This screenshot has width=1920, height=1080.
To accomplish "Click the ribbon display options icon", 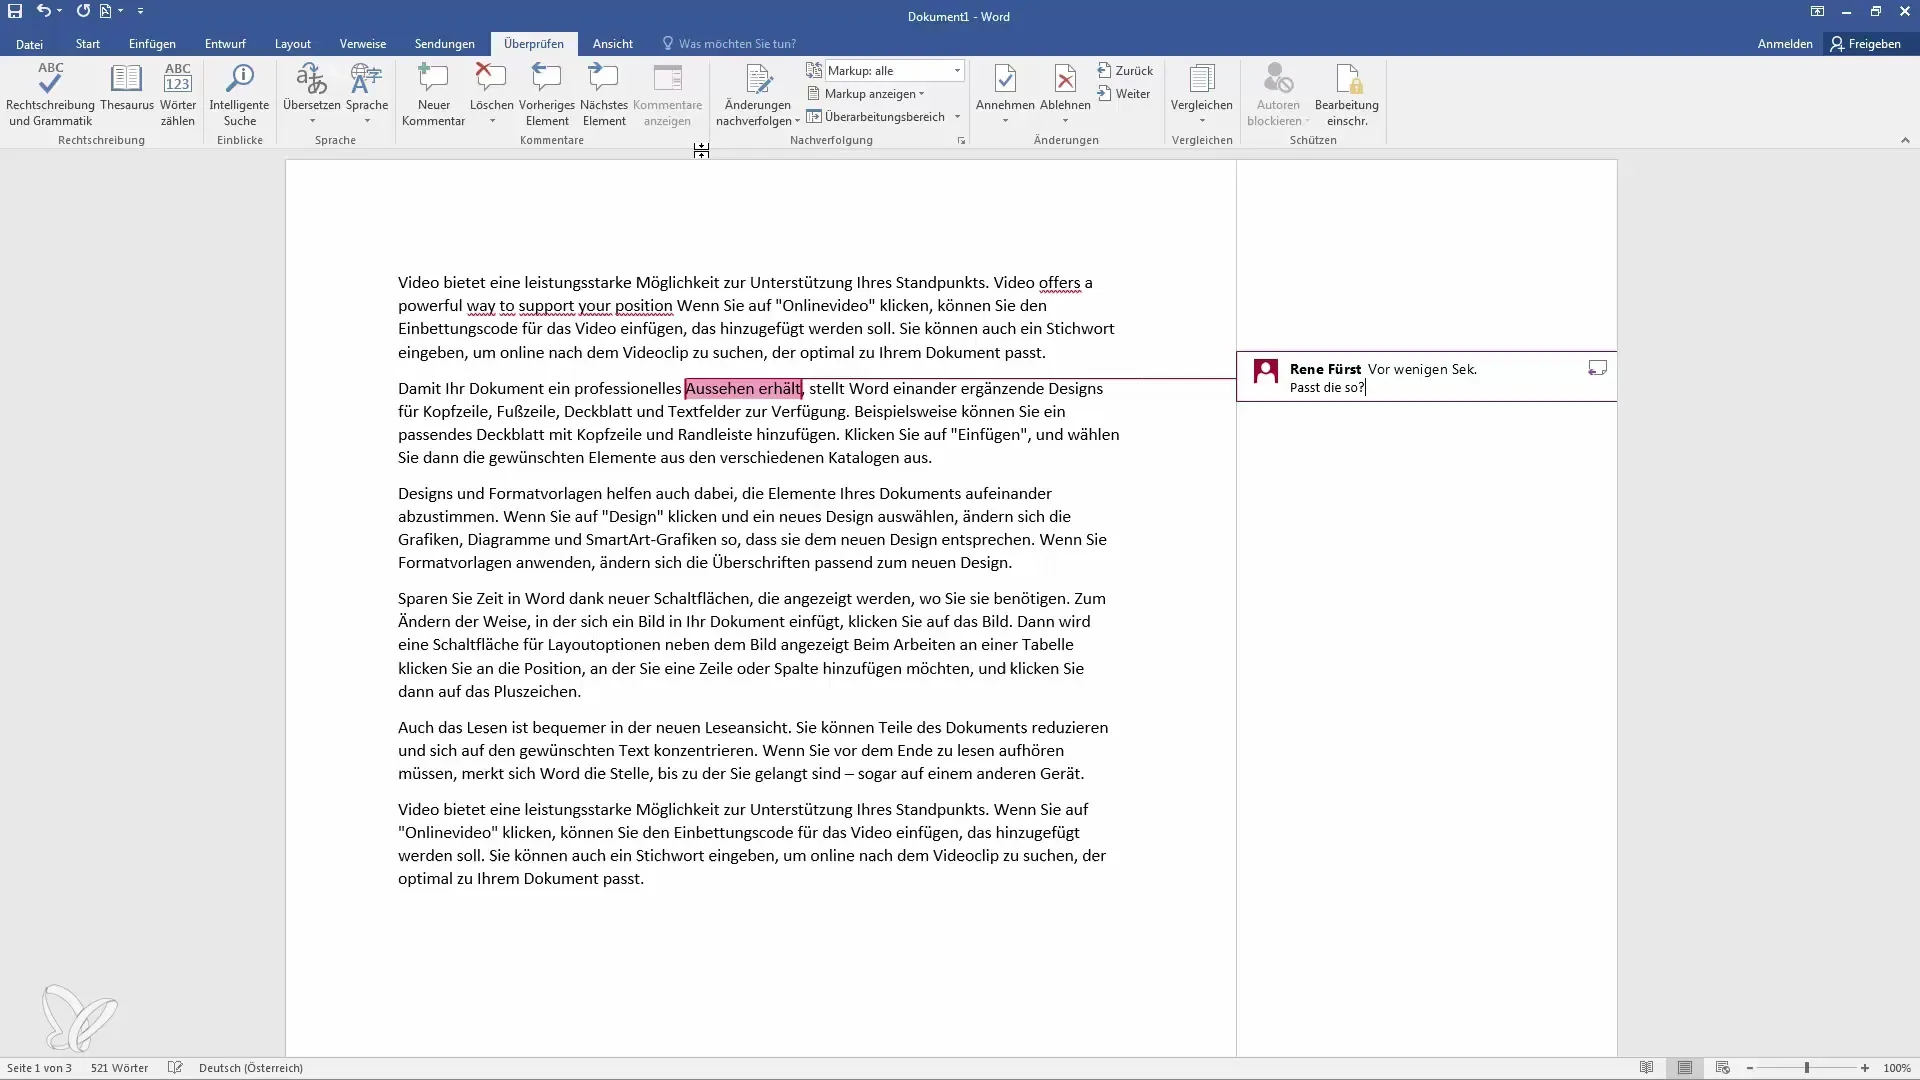I will (1817, 11).
